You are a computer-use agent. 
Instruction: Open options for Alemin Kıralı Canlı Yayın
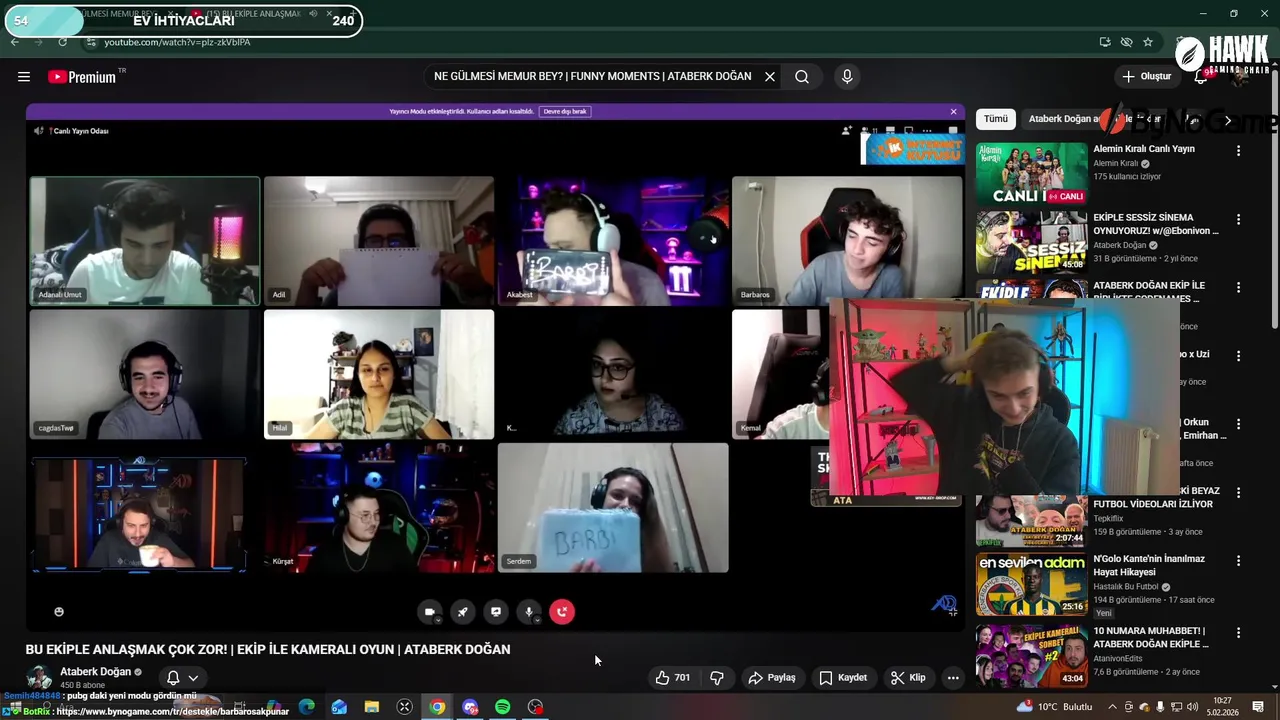pos(1238,151)
